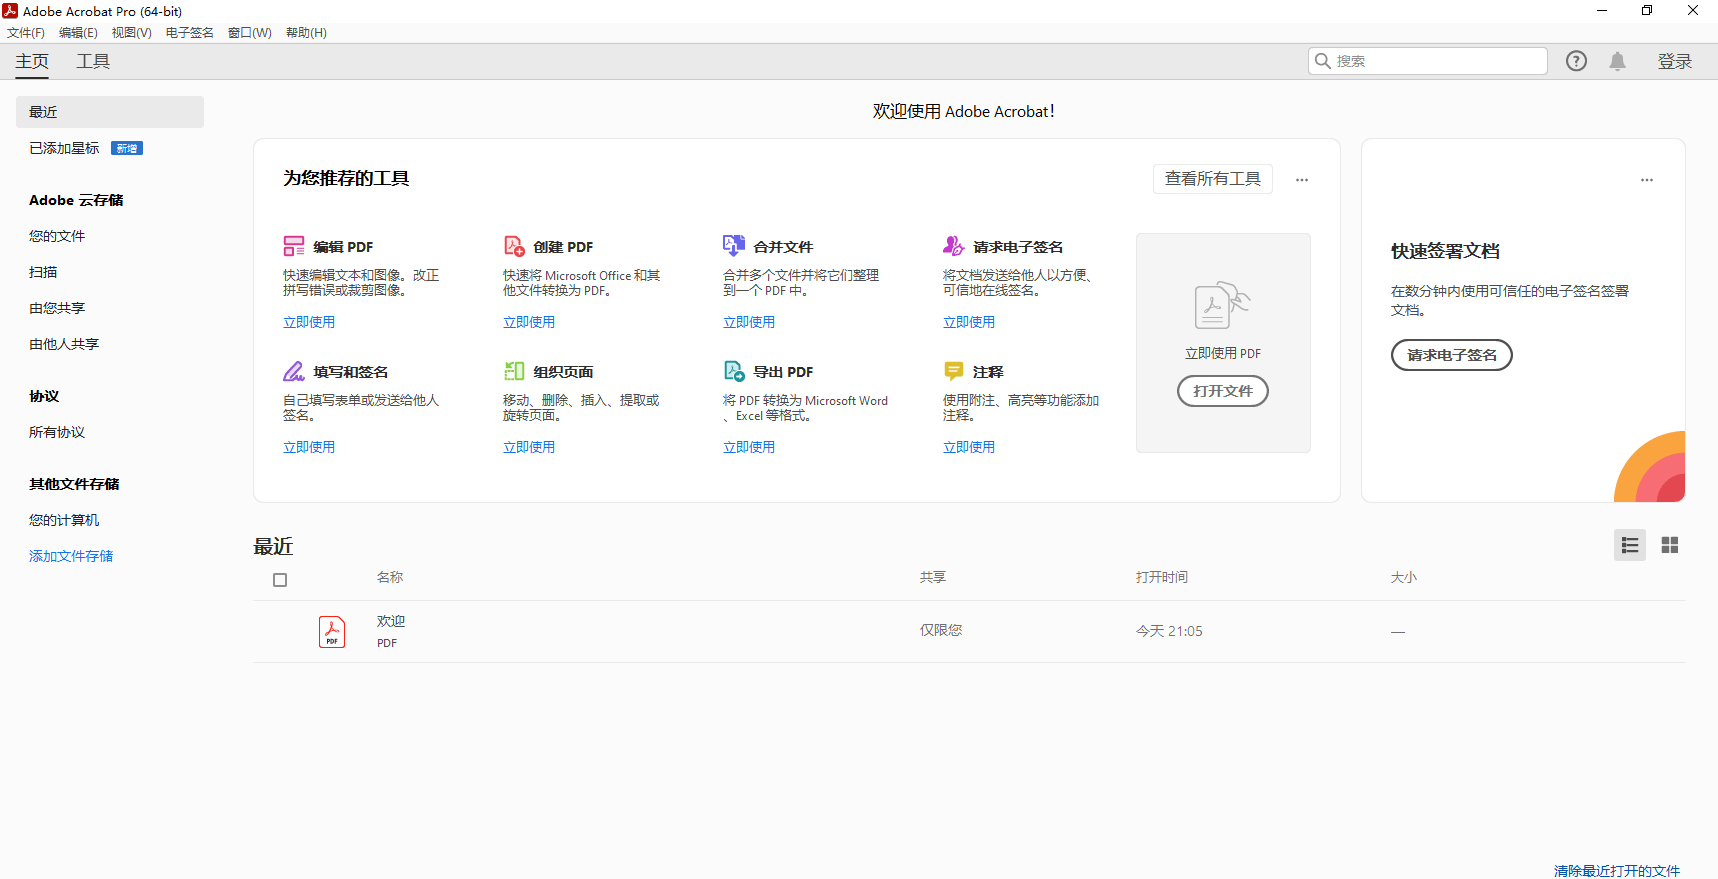Click the 共享 column header
The image size is (1718, 879).
pos(933,577)
